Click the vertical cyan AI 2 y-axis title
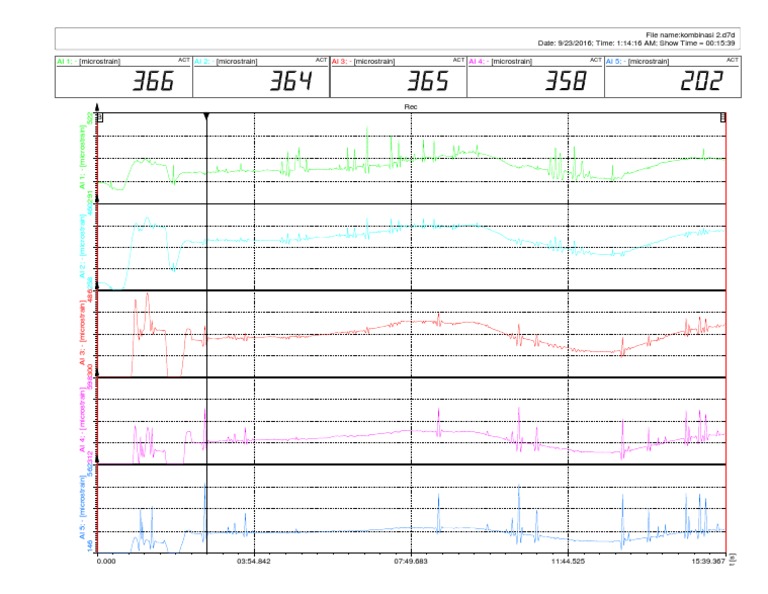Screen dimensions: 768x594 click(82, 246)
